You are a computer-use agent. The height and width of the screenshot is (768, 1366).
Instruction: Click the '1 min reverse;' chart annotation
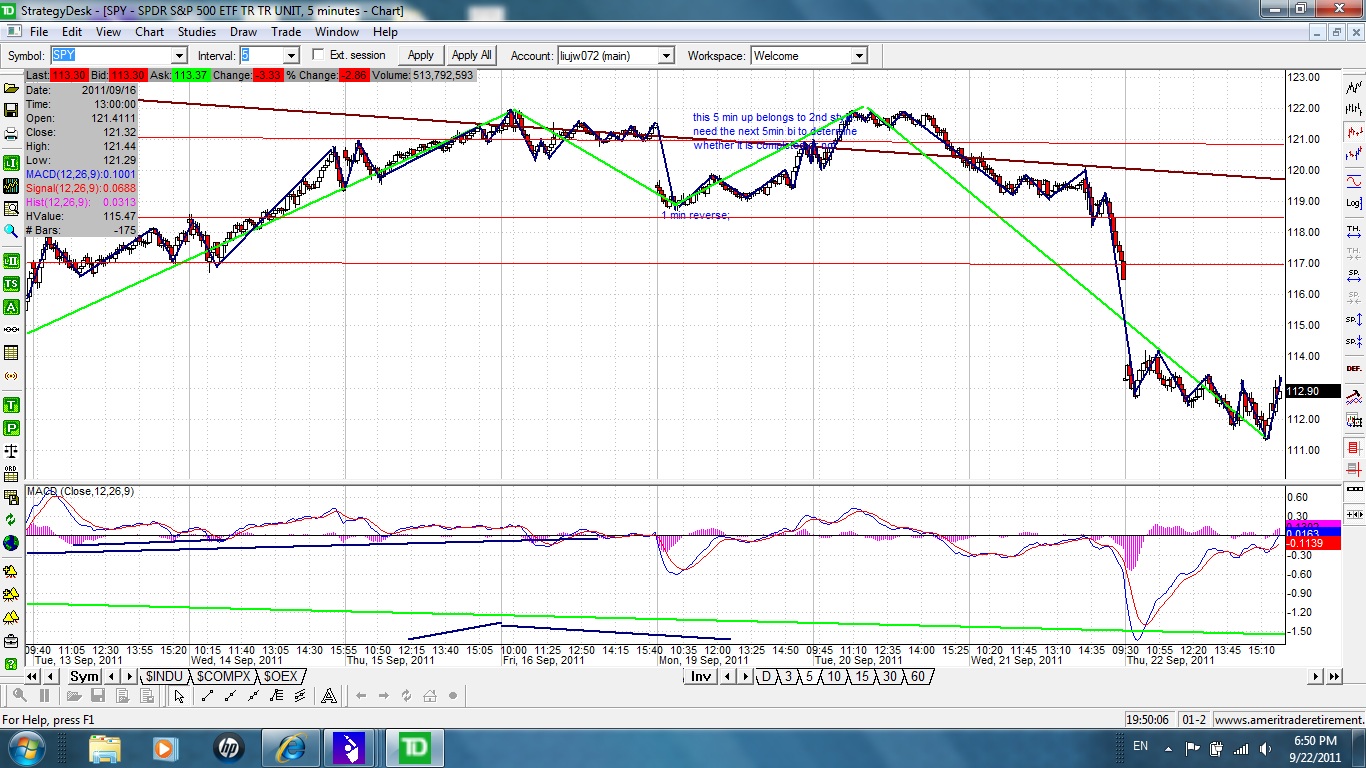coord(696,215)
